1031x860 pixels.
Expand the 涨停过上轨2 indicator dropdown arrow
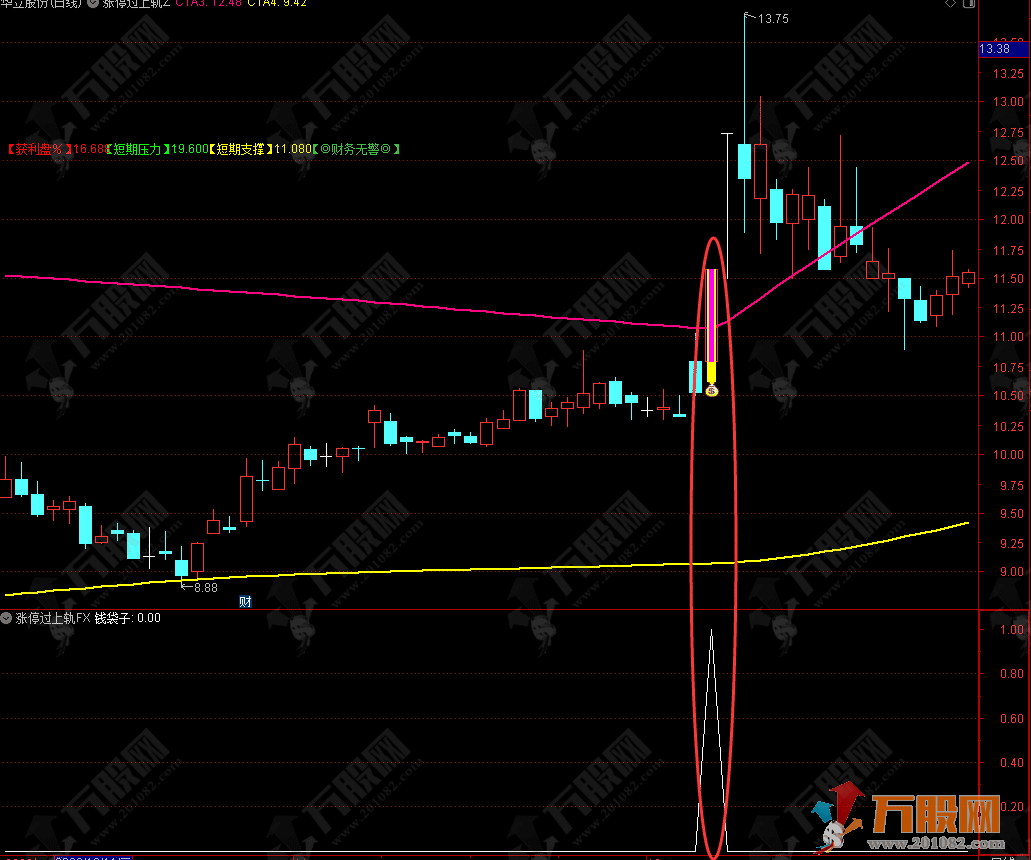coord(93,3)
